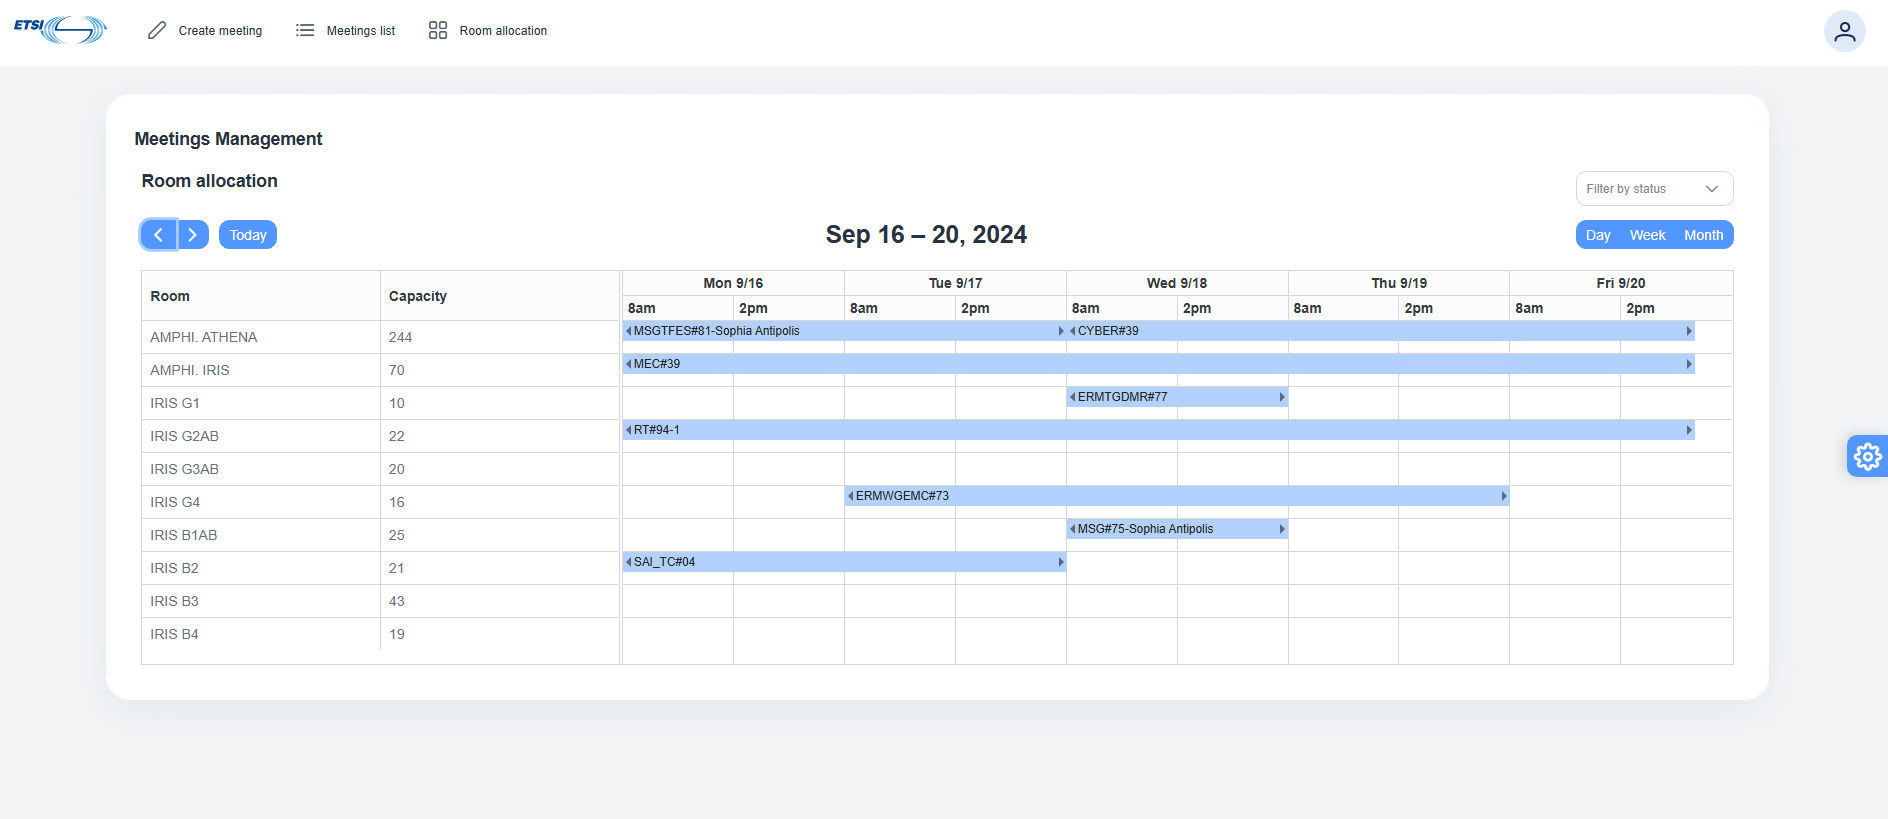The height and width of the screenshot is (819, 1888).
Task: Click the Wed 9/18 day header
Action: (x=1177, y=283)
